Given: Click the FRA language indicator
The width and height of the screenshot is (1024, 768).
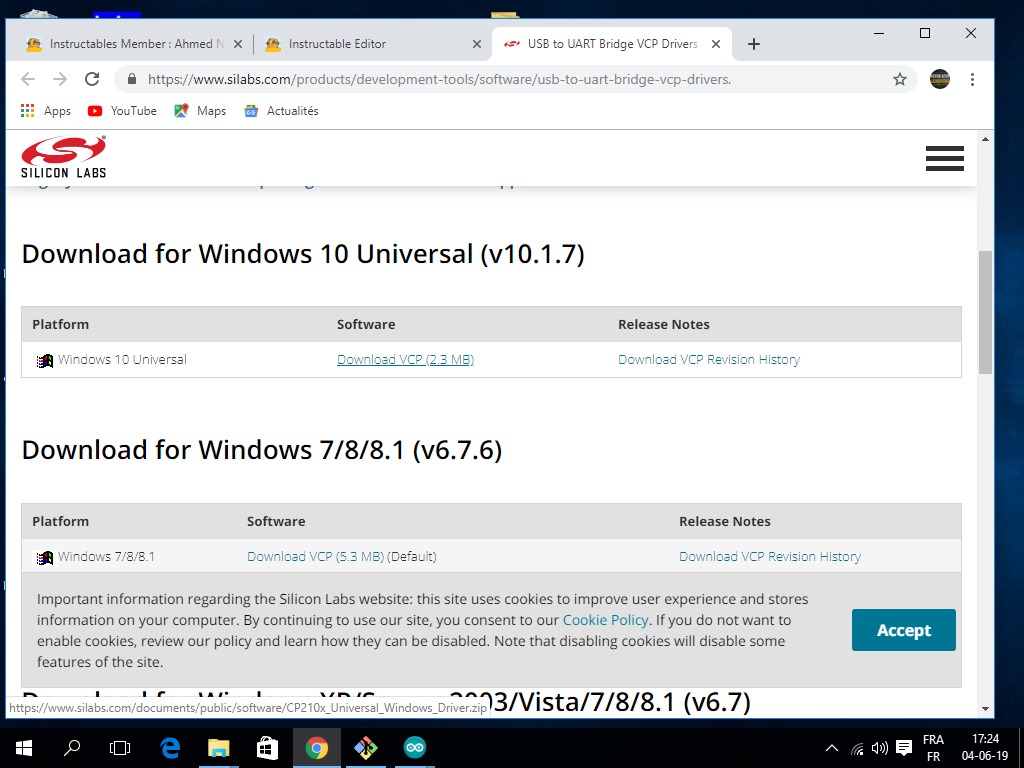Looking at the screenshot, I should point(933,748).
